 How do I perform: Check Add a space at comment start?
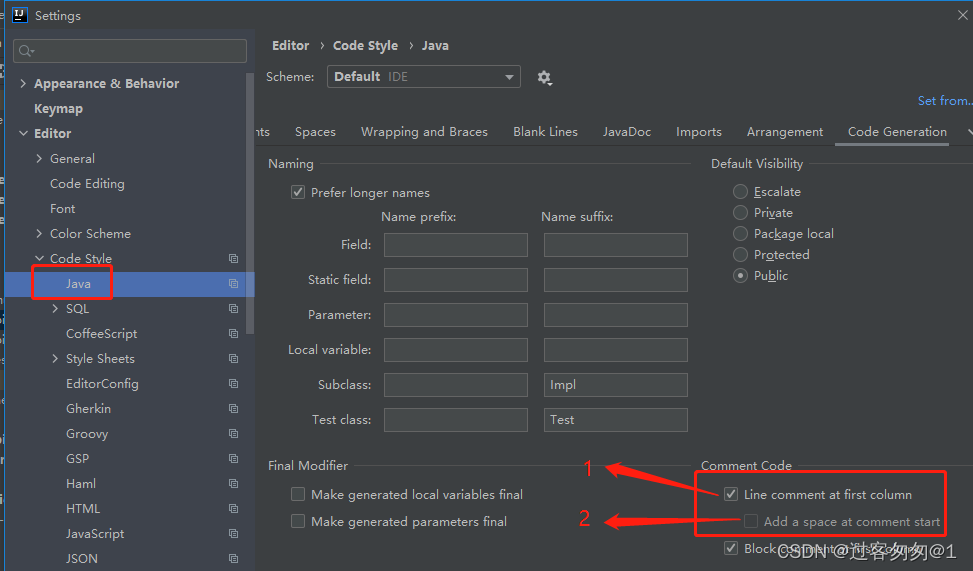pos(751,521)
